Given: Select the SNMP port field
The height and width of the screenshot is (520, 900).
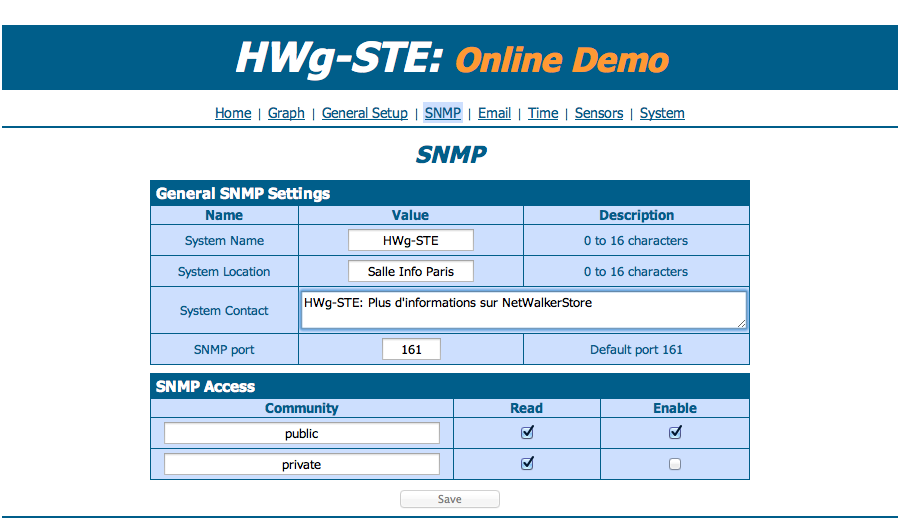Looking at the screenshot, I should point(412,350).
